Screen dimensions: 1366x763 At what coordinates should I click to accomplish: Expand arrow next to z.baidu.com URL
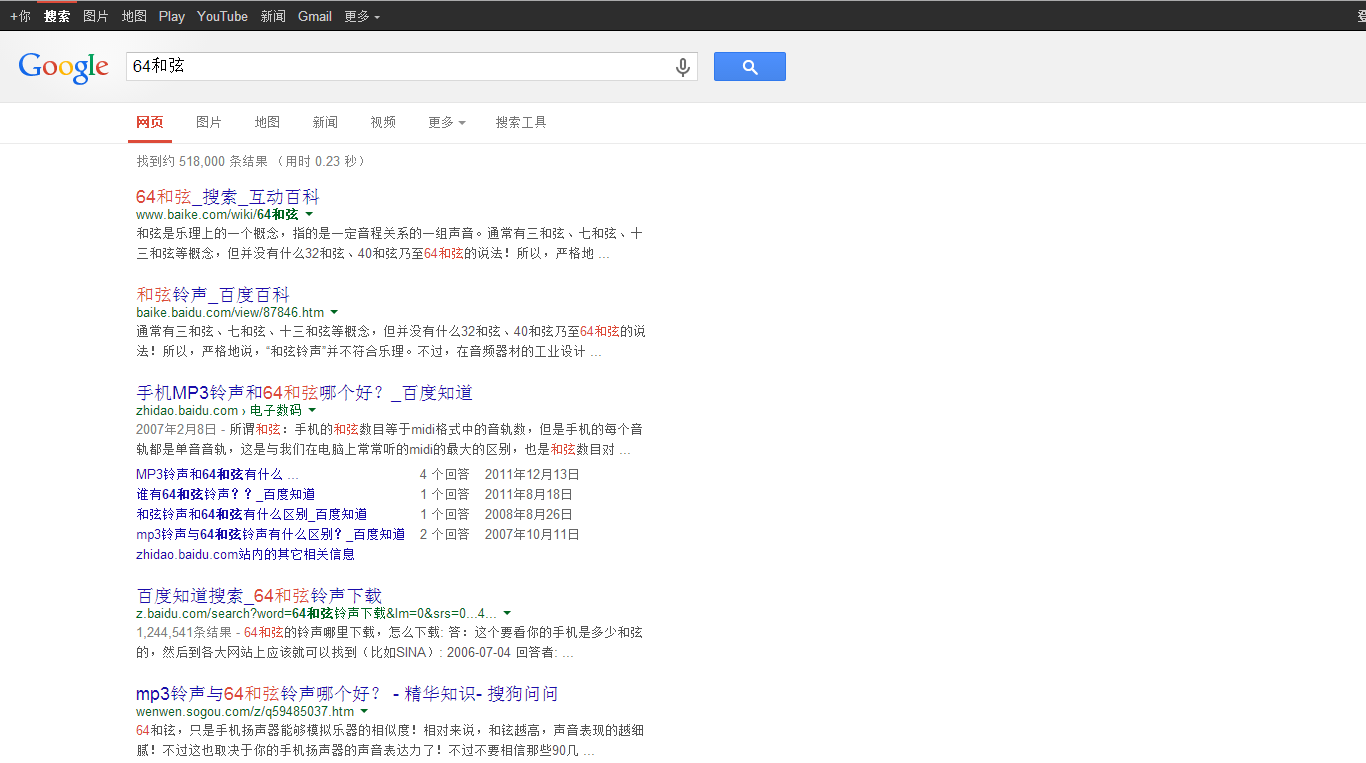(x=507, y=613)
